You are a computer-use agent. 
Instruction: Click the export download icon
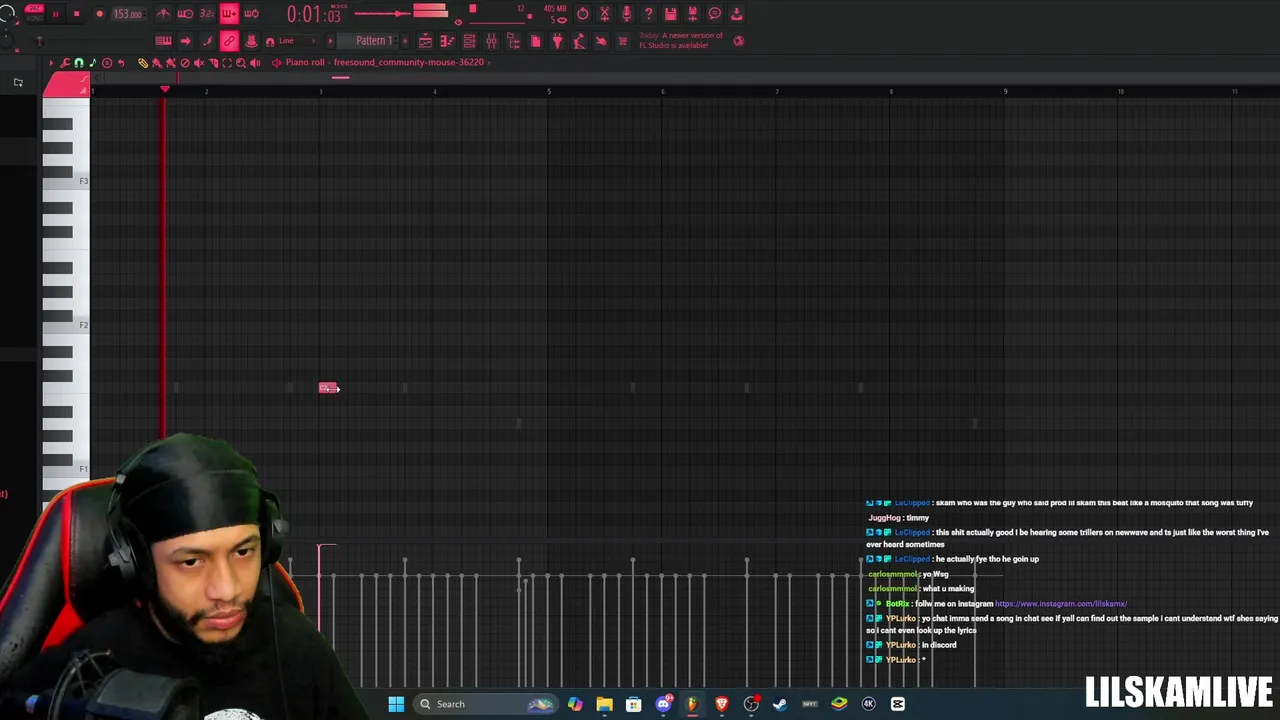pos(737,14)
